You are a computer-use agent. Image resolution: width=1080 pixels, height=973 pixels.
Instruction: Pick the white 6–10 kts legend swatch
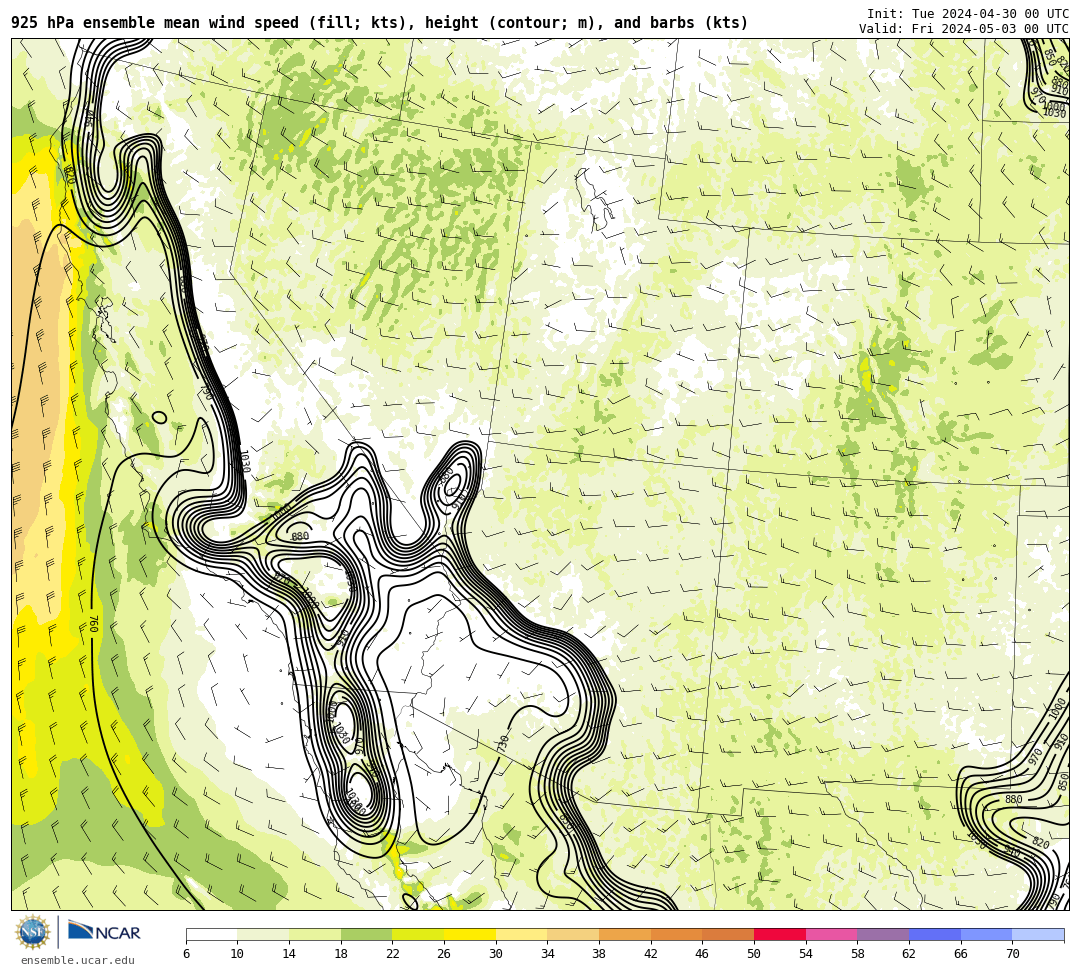pyautogui.click(x=211, y=934)
